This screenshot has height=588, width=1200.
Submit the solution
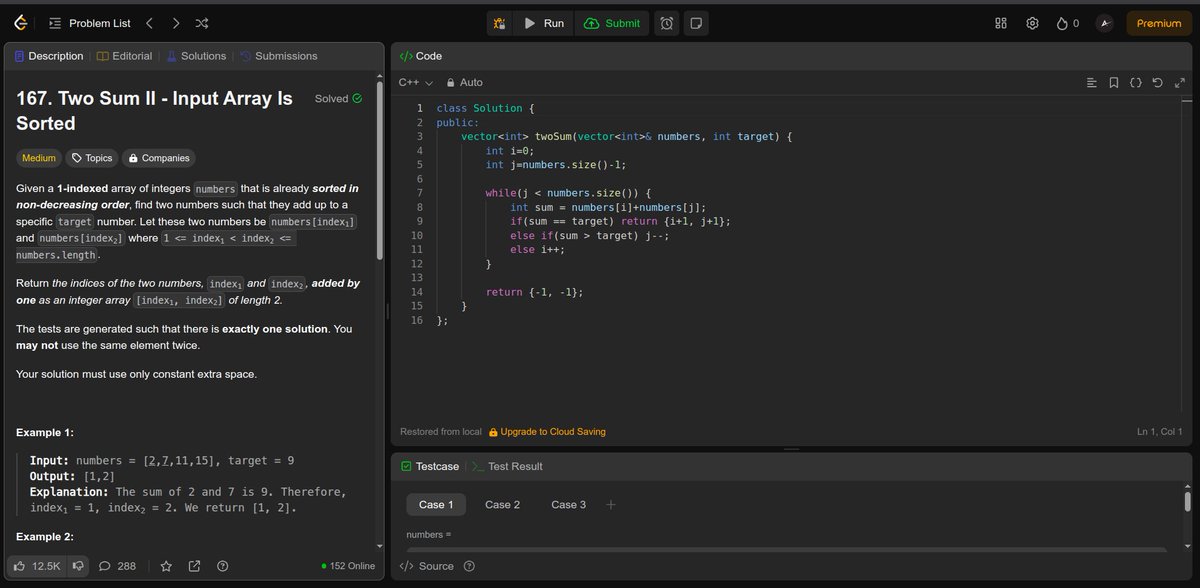pyautogui.click(x=612, y=23)
